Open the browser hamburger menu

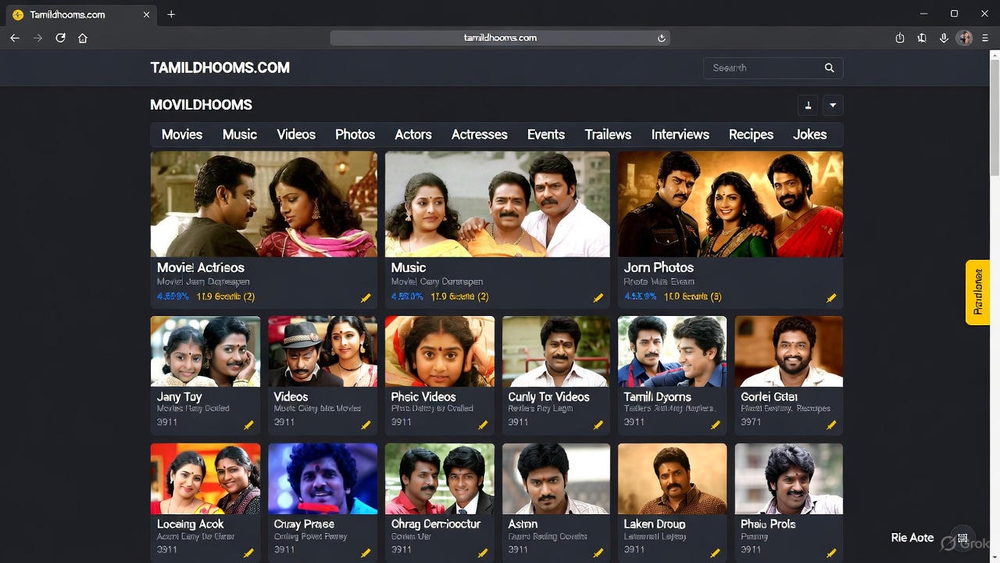click(x=985, y=38)
